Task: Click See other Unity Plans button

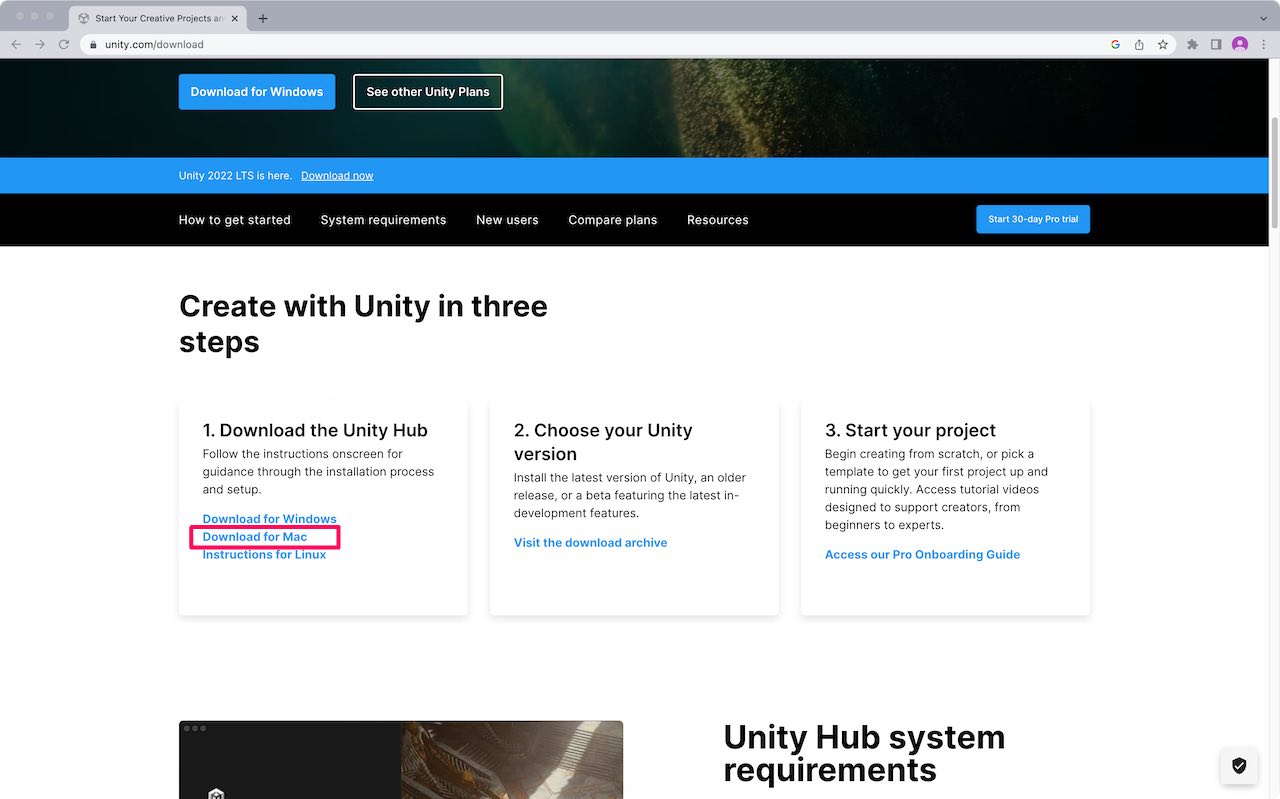Action: [428, 92]
